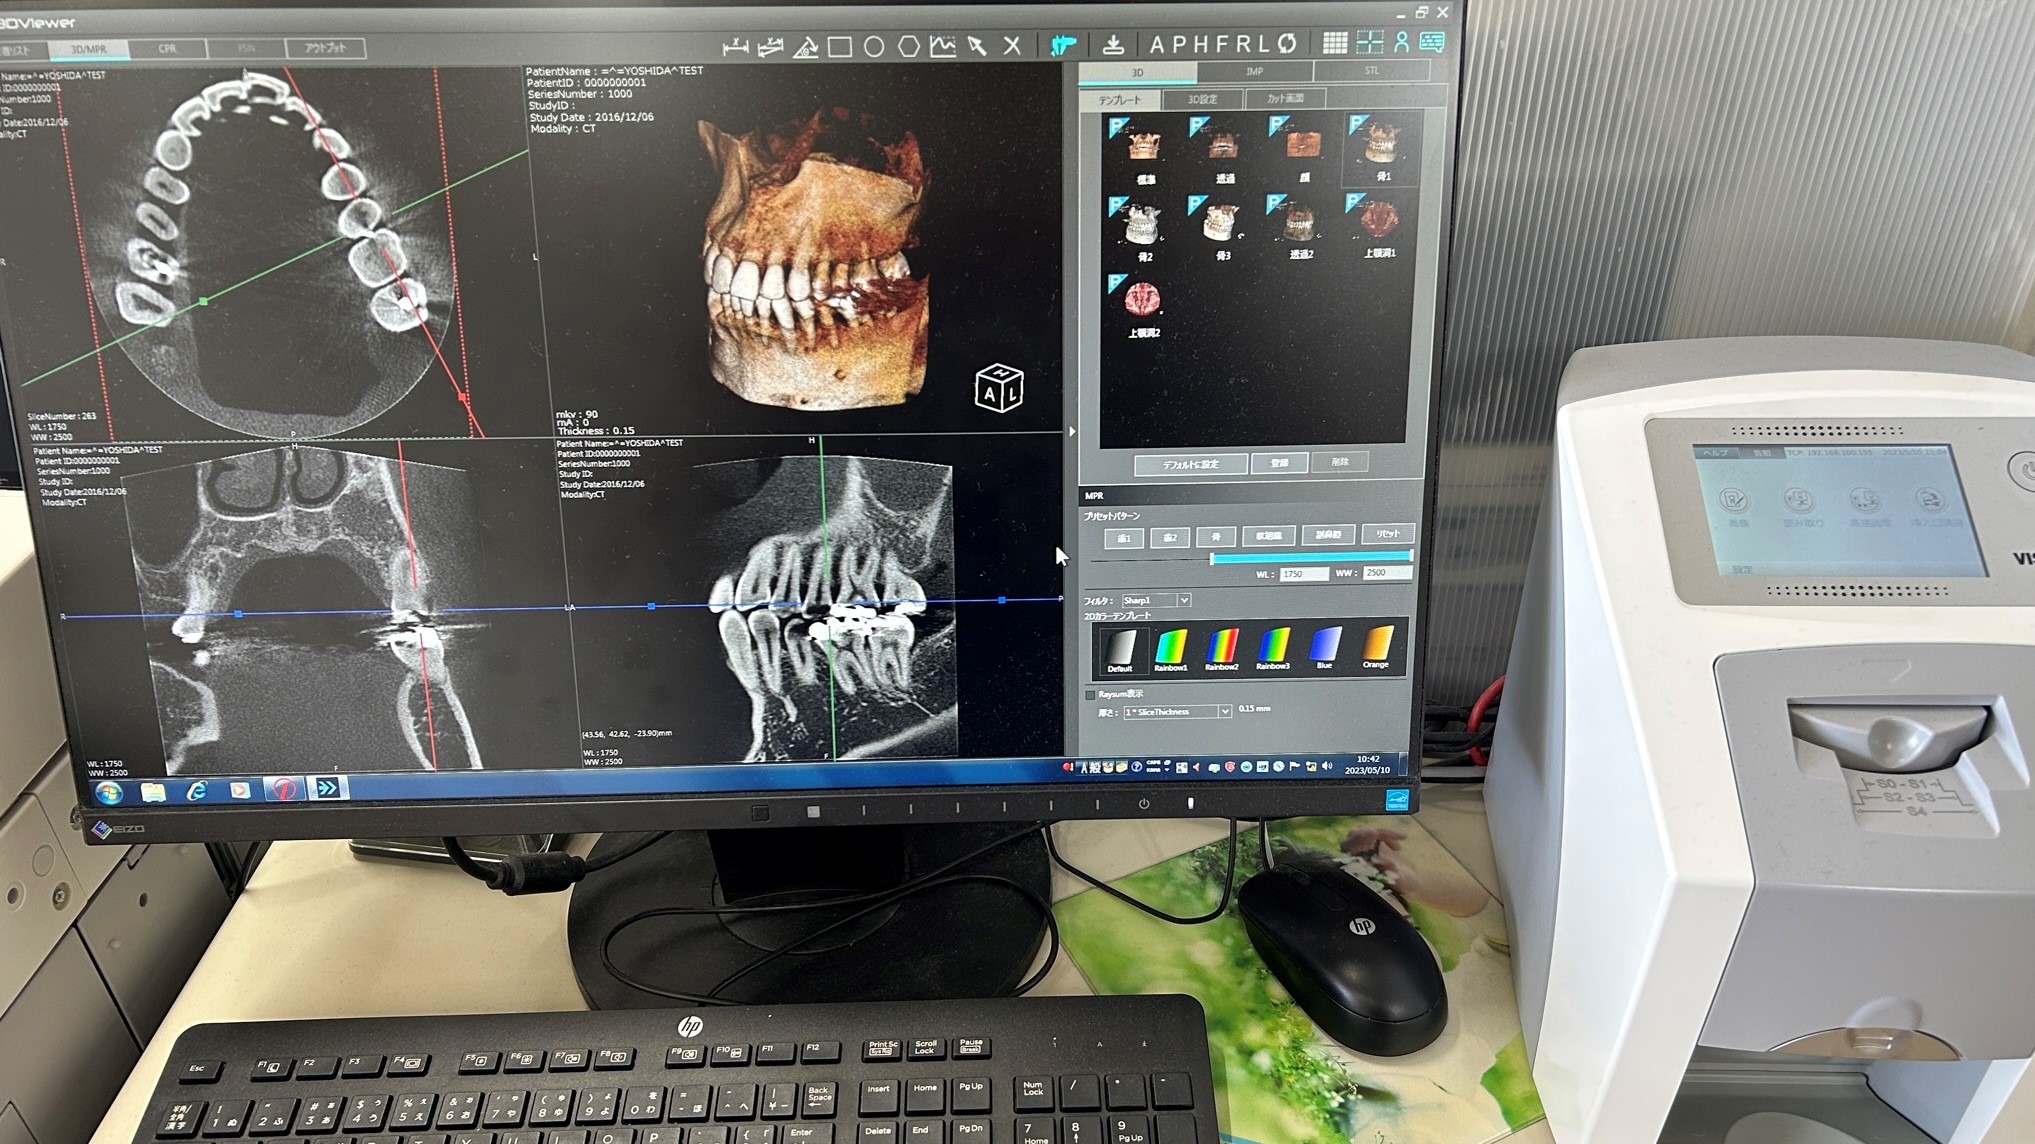Select the angle measurement tool
Image resolution: width=2035 pixels, height=1144 pixels.
(806, 46)
